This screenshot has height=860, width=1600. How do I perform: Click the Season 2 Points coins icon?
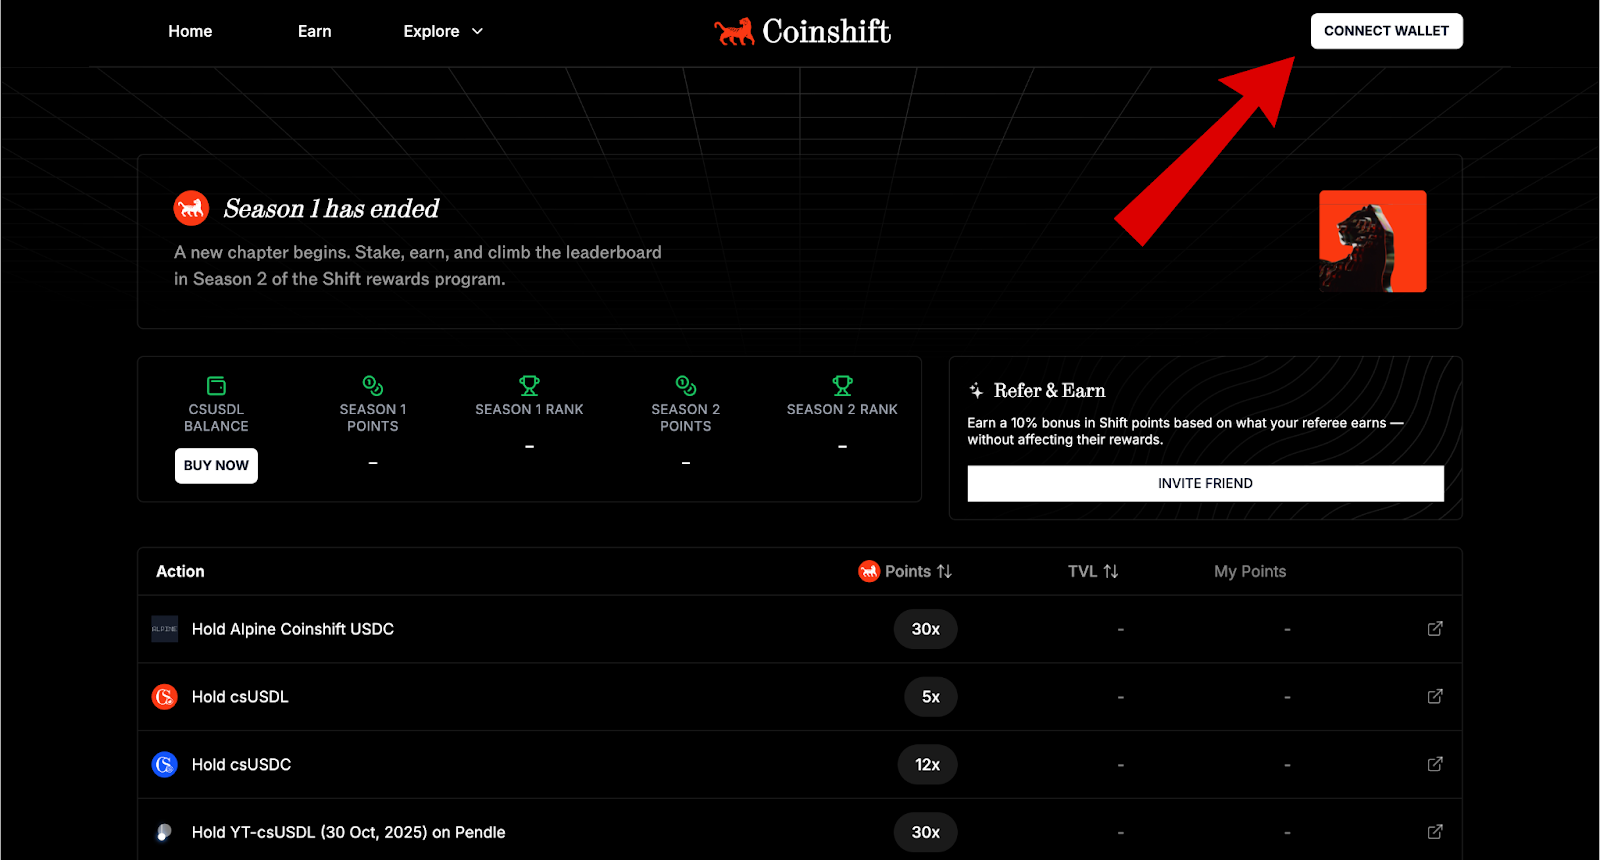point(686,386)
